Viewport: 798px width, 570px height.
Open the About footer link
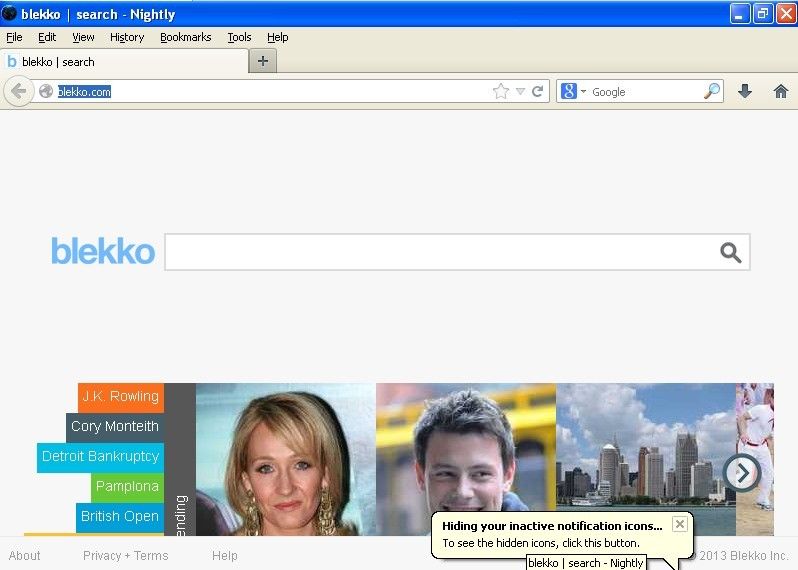pyautogui.click(x=24, y=555)
